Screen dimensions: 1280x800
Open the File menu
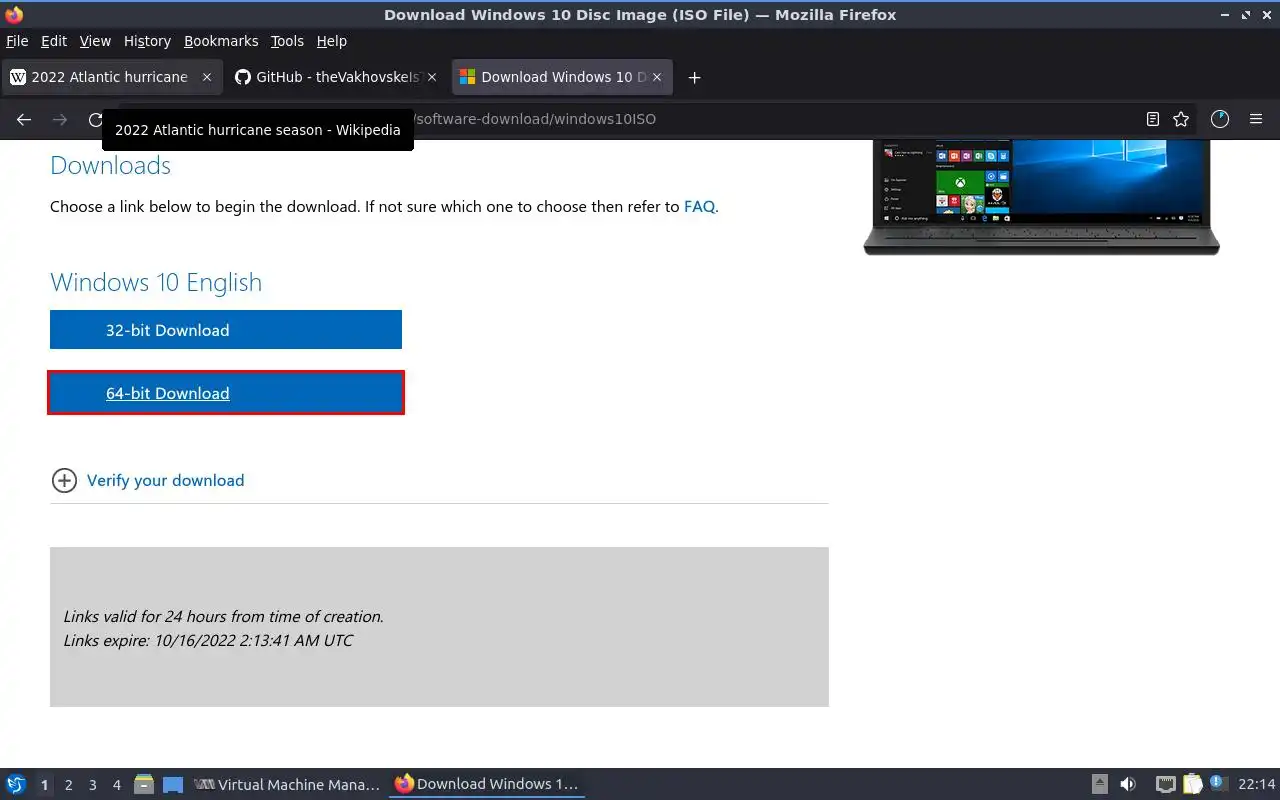point(17,41)
